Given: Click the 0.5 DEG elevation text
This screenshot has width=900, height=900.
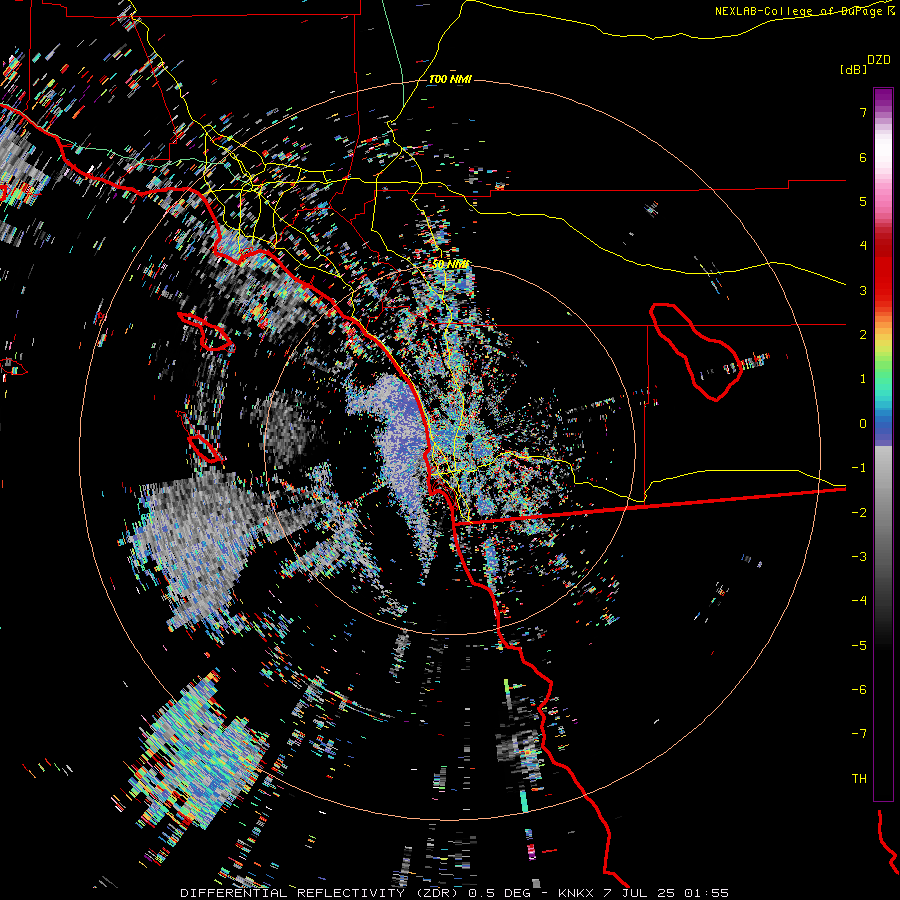Looking at the screenshot, I should click(x=499, y=893).
